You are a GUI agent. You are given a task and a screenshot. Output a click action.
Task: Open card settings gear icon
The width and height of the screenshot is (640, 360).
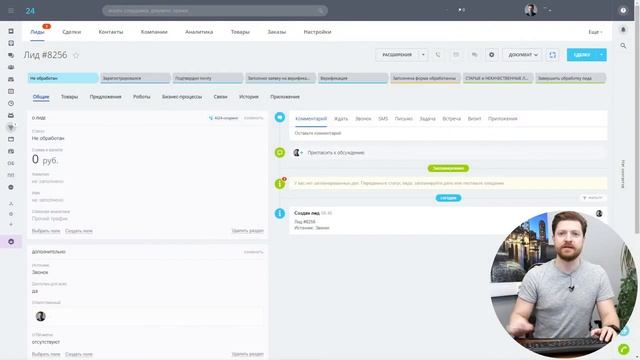[x=491, y=55]
